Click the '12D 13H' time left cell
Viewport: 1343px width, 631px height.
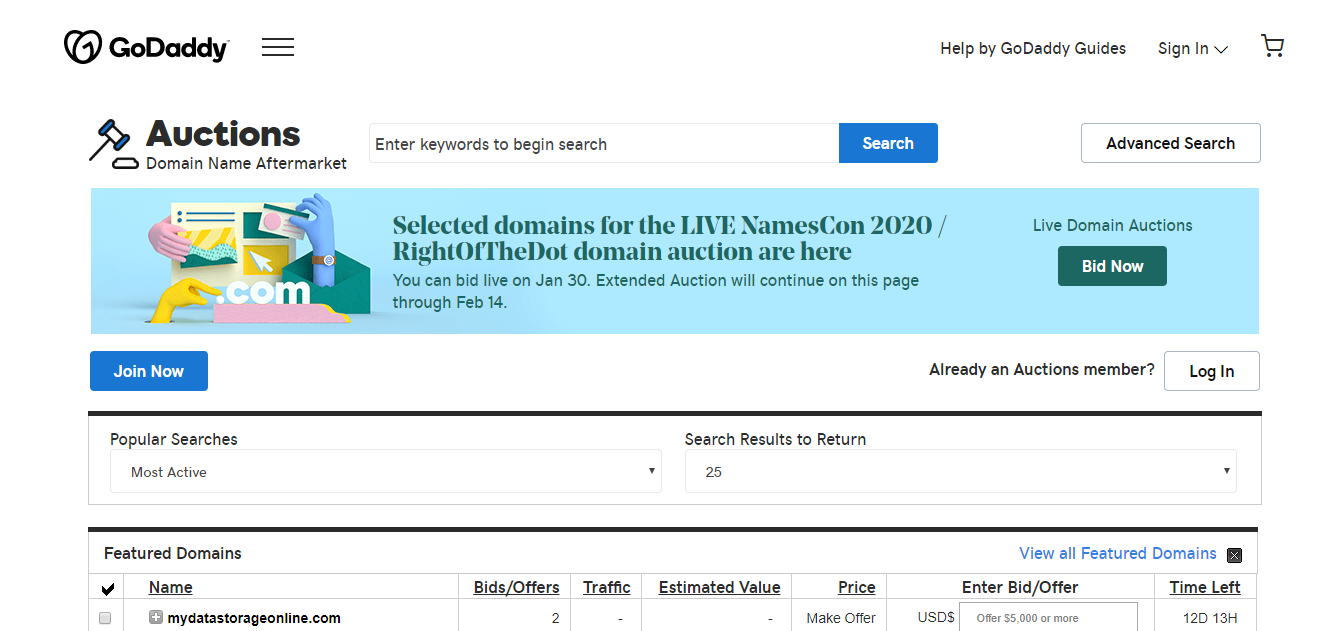(x=1211, y=618)
